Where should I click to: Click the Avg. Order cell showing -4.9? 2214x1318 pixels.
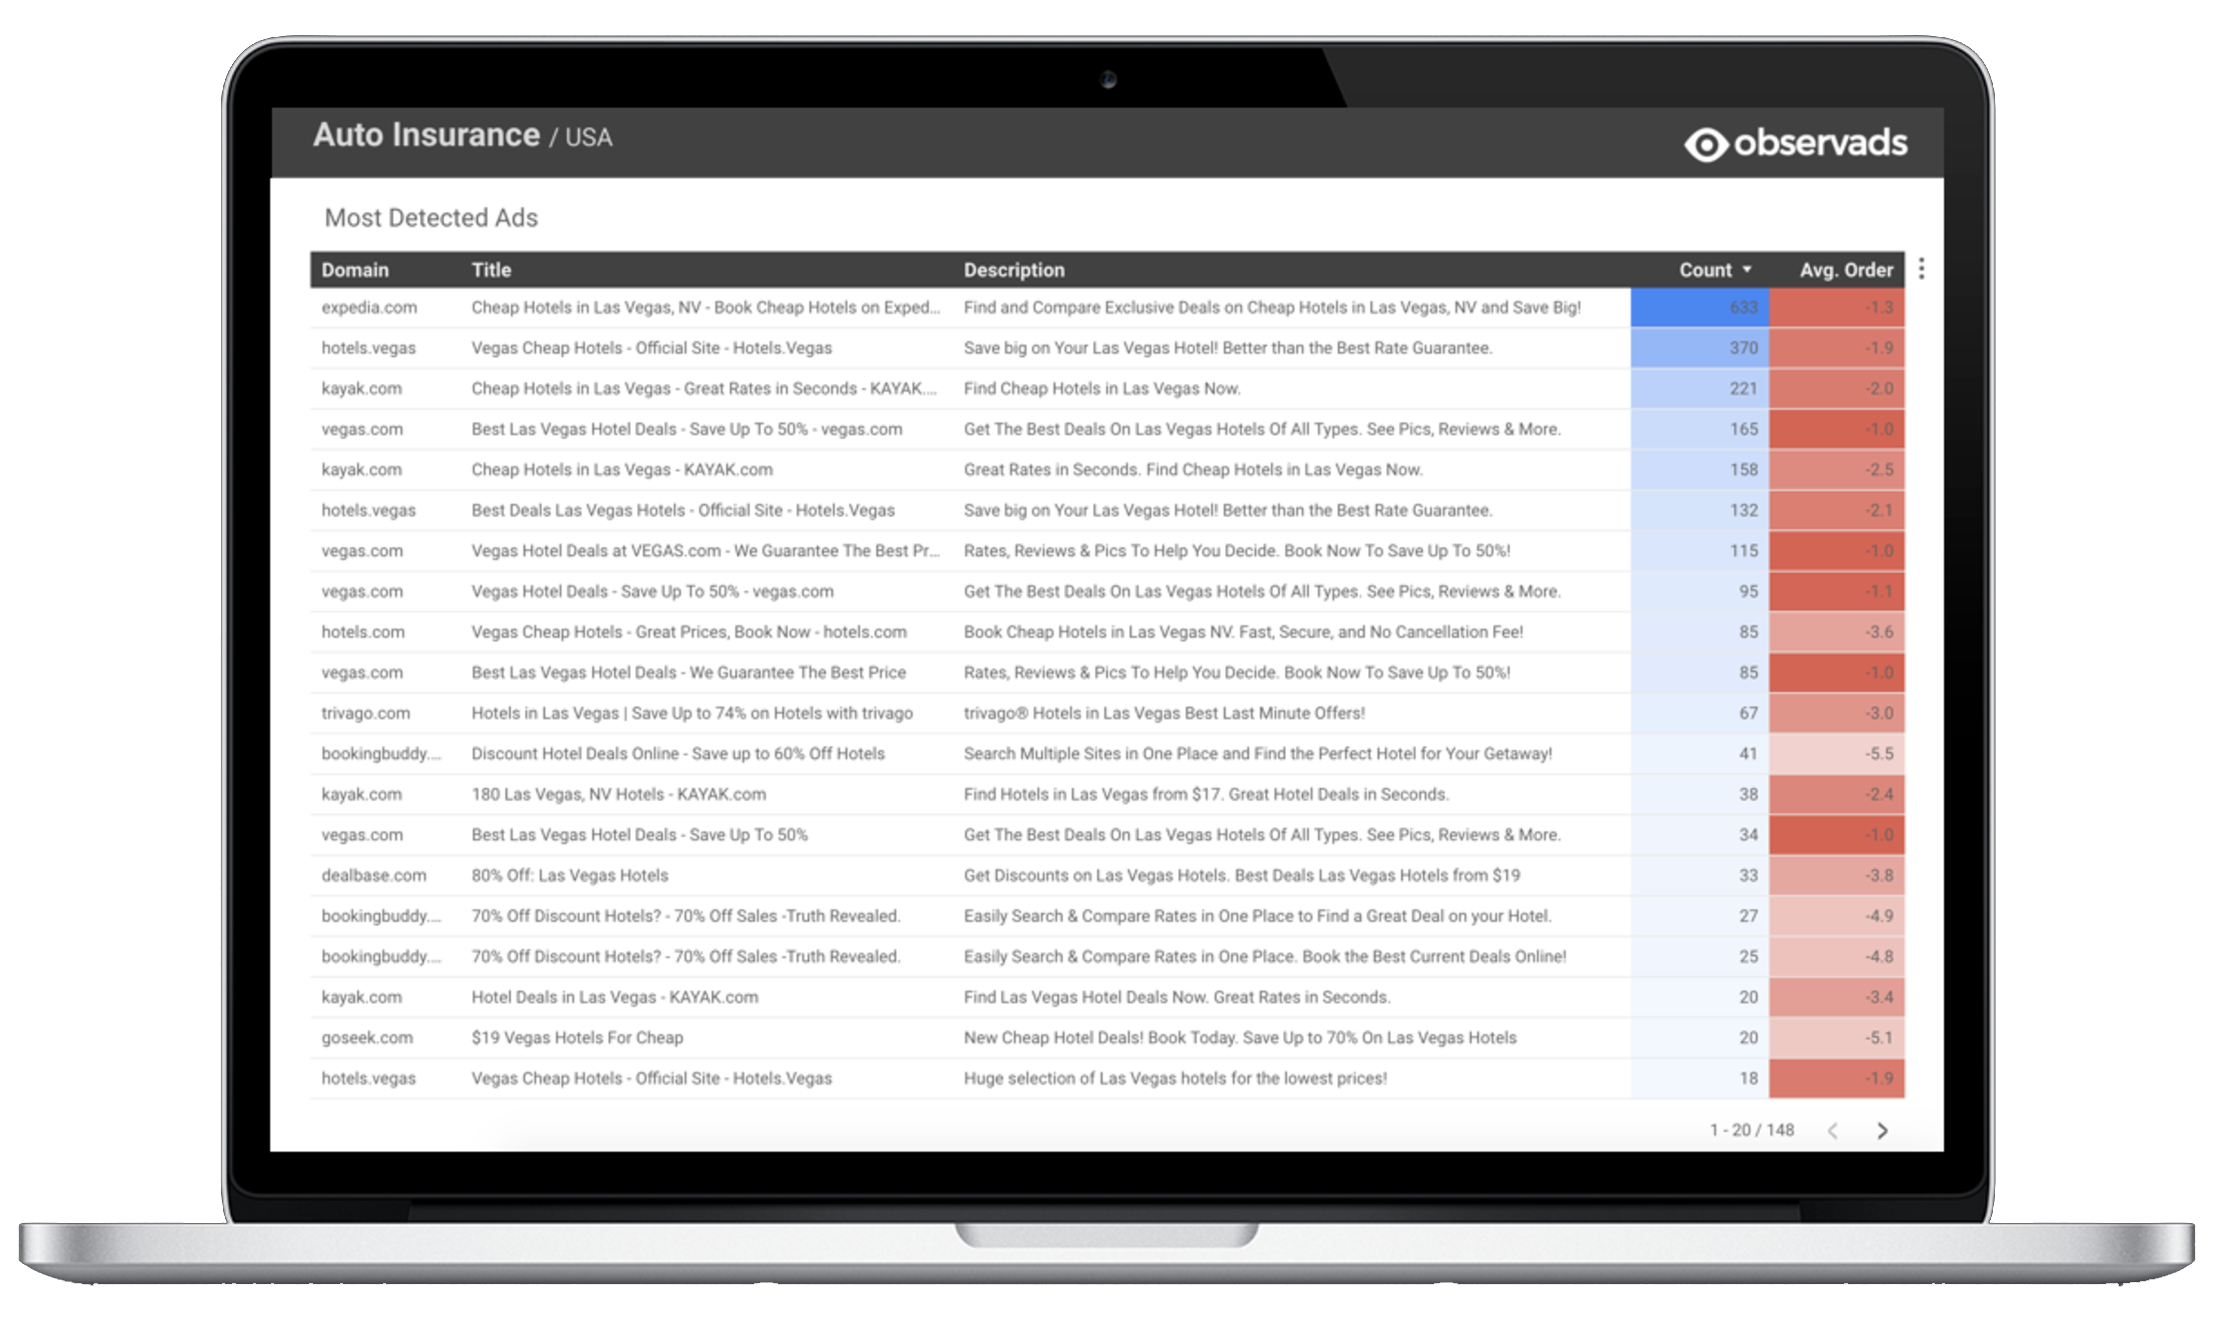[1837, 916]
